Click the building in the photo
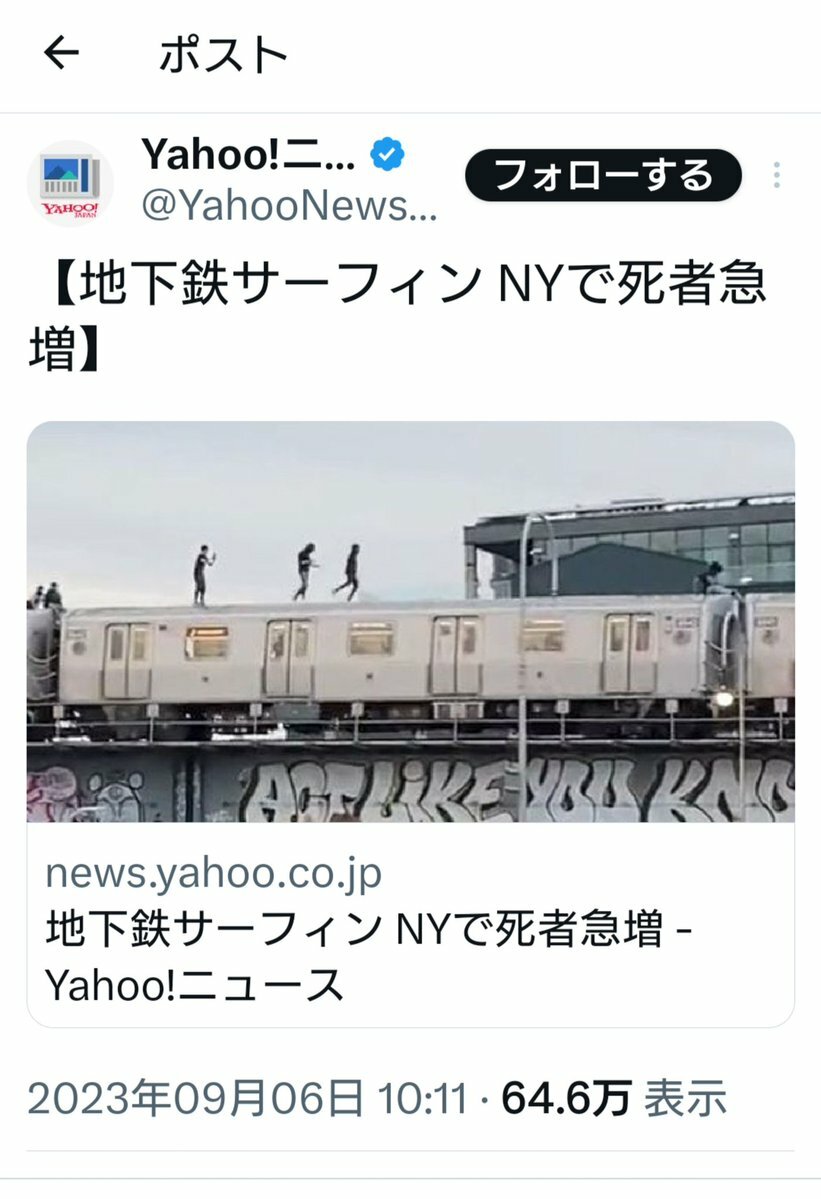 point(629,547)
